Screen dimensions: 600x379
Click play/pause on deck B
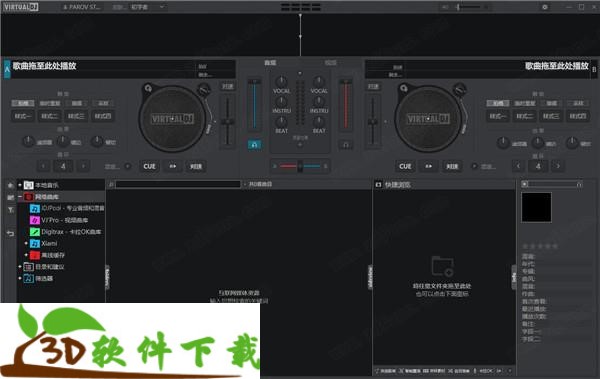[429, 166]
